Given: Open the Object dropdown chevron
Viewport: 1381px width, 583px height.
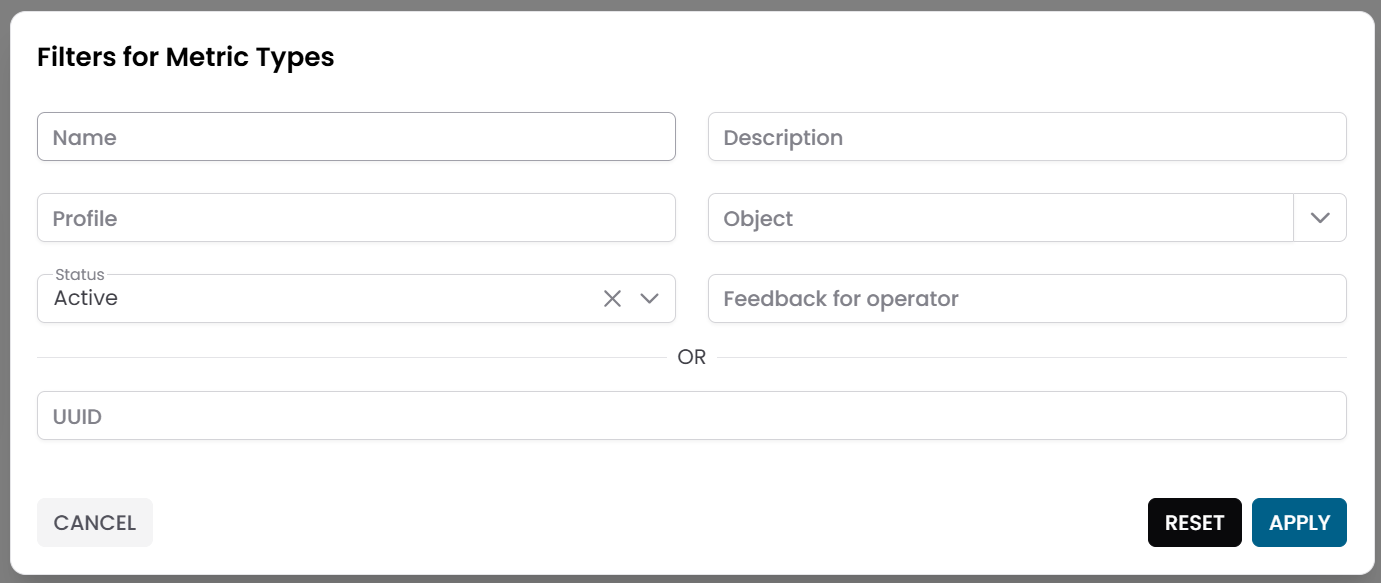Looking at the screenshot, I should (1320, 217).
